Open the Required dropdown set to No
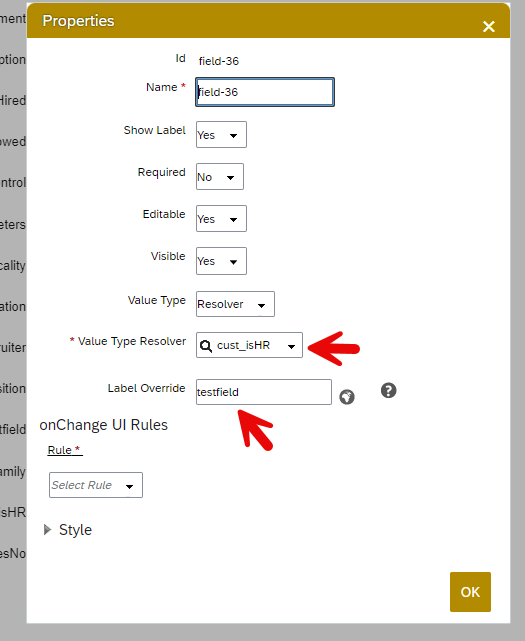This screenshot has height=641, width=525. pos(220,177)
